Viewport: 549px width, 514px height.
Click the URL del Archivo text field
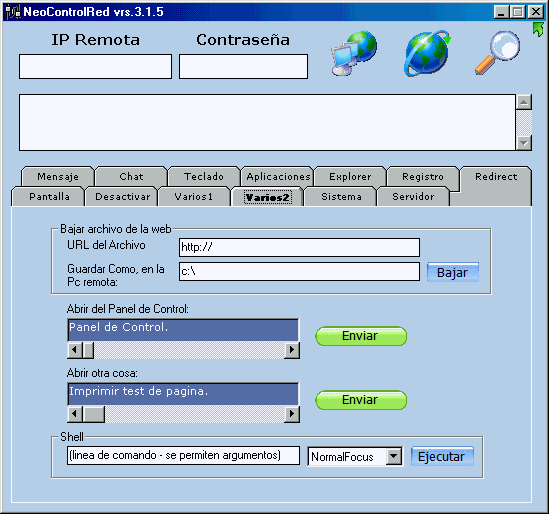(x=299, y=247)
